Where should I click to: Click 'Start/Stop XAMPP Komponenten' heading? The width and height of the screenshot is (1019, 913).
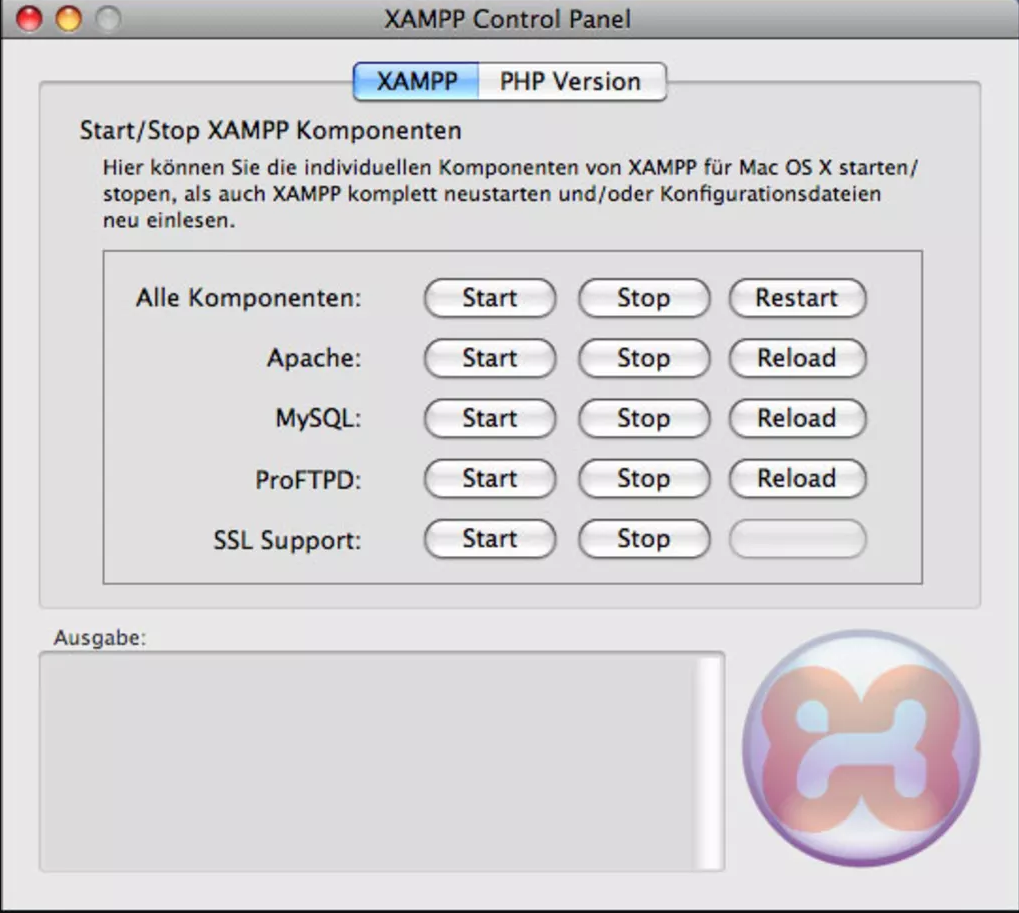click(270, 131)
